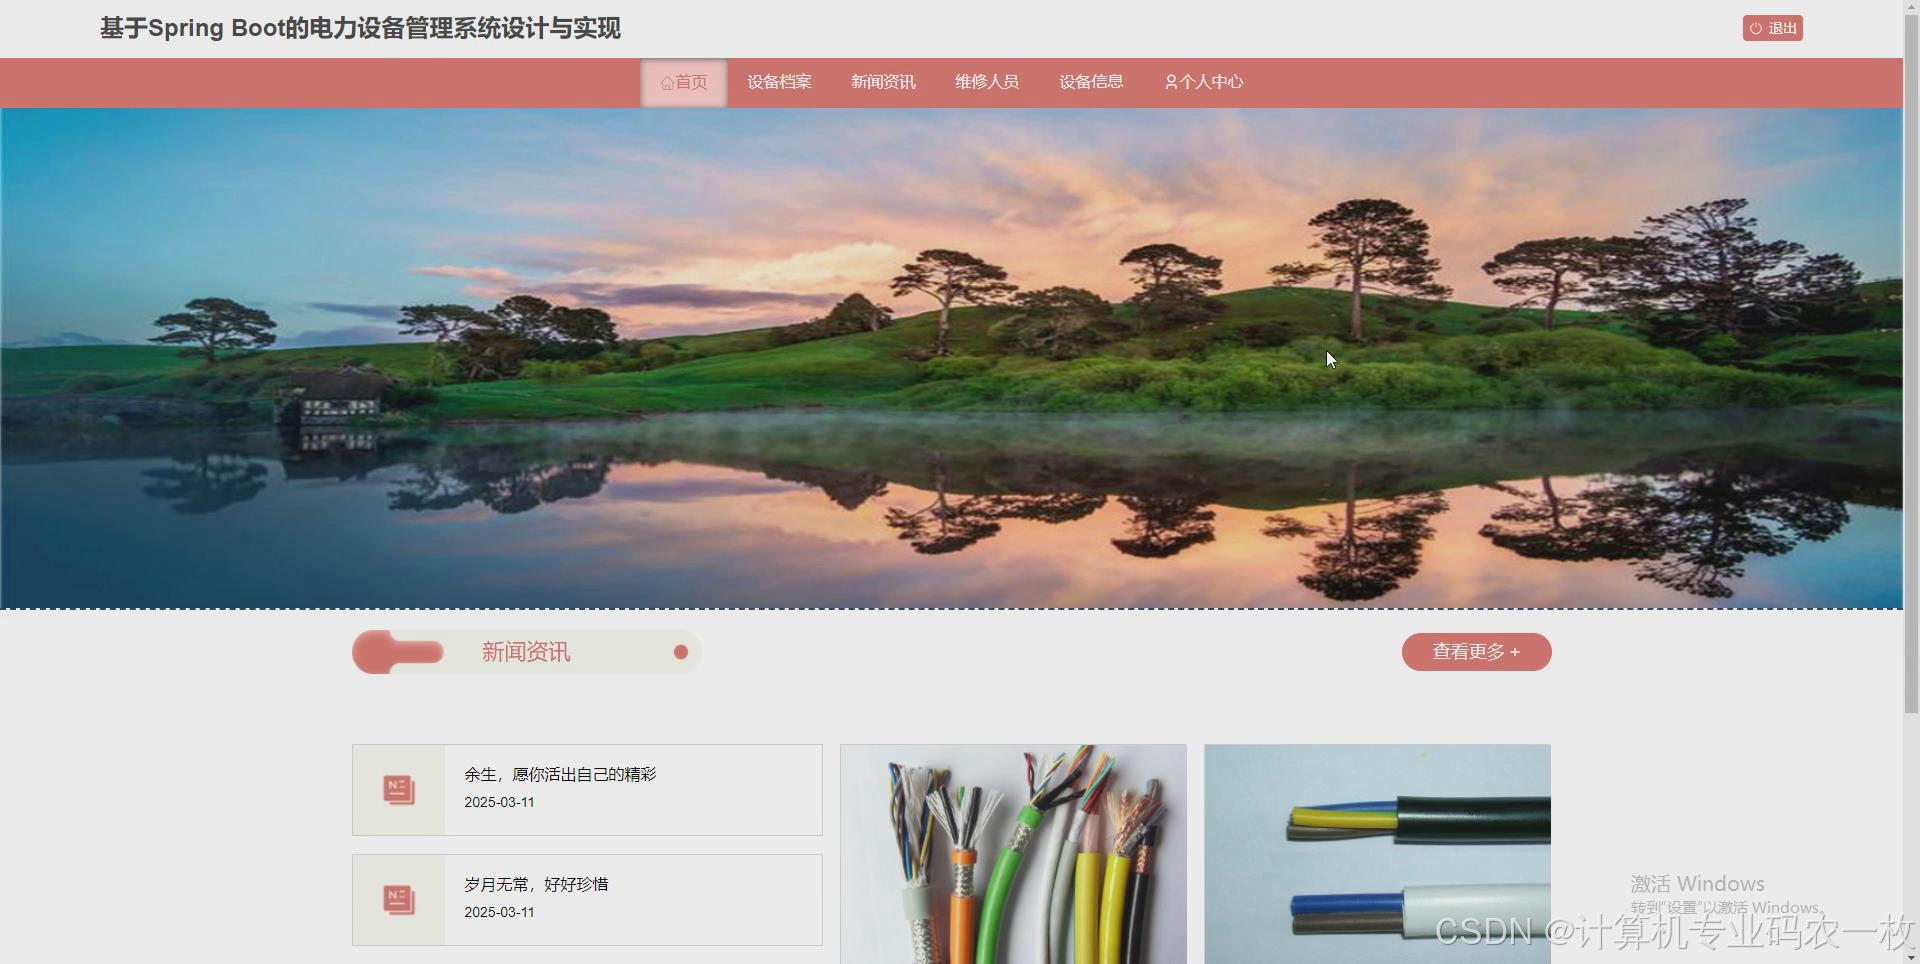Open the 设备档案 navigation menu item

(x=779, y=82)
